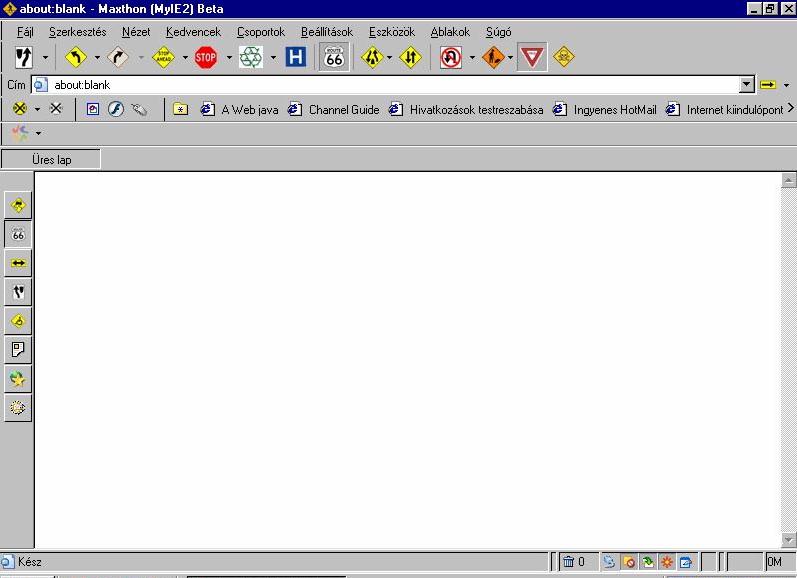797x578 pixels.
Task: Open dropdown beside divided-road sign
Action: pyautogui.click(x=389, y=57)
